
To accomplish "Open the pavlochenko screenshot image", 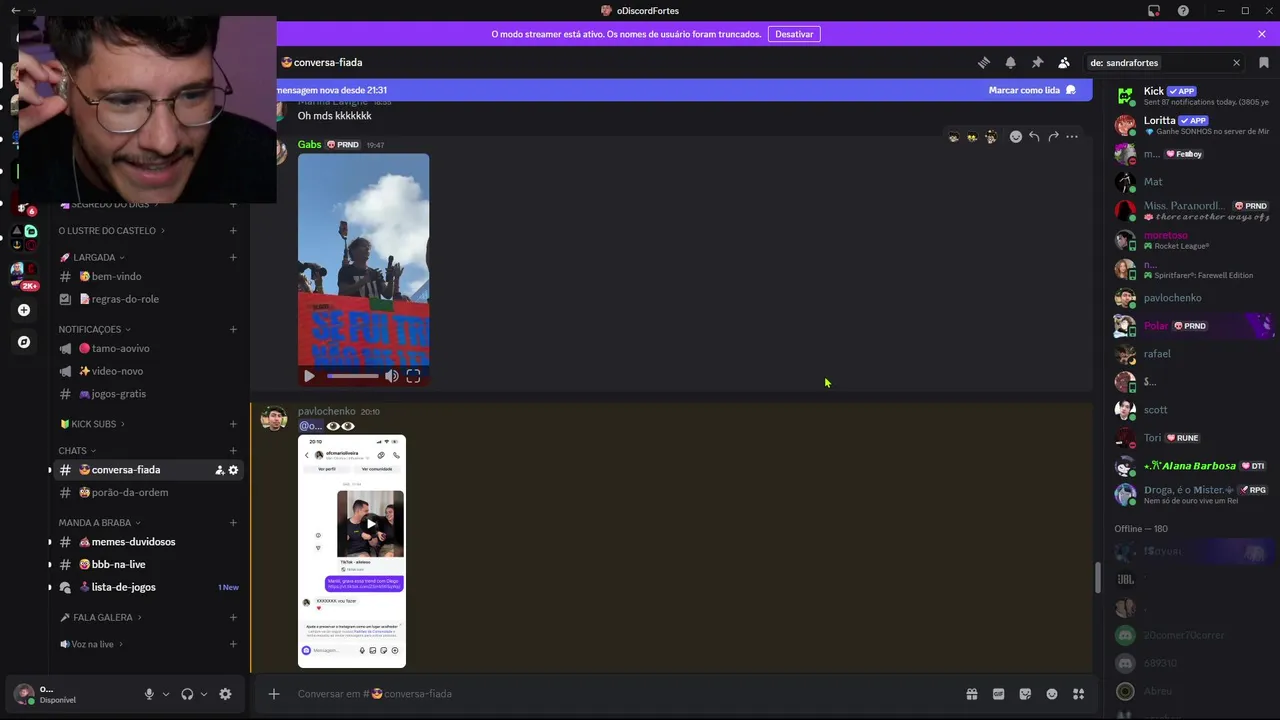I will tap(352, 551).
